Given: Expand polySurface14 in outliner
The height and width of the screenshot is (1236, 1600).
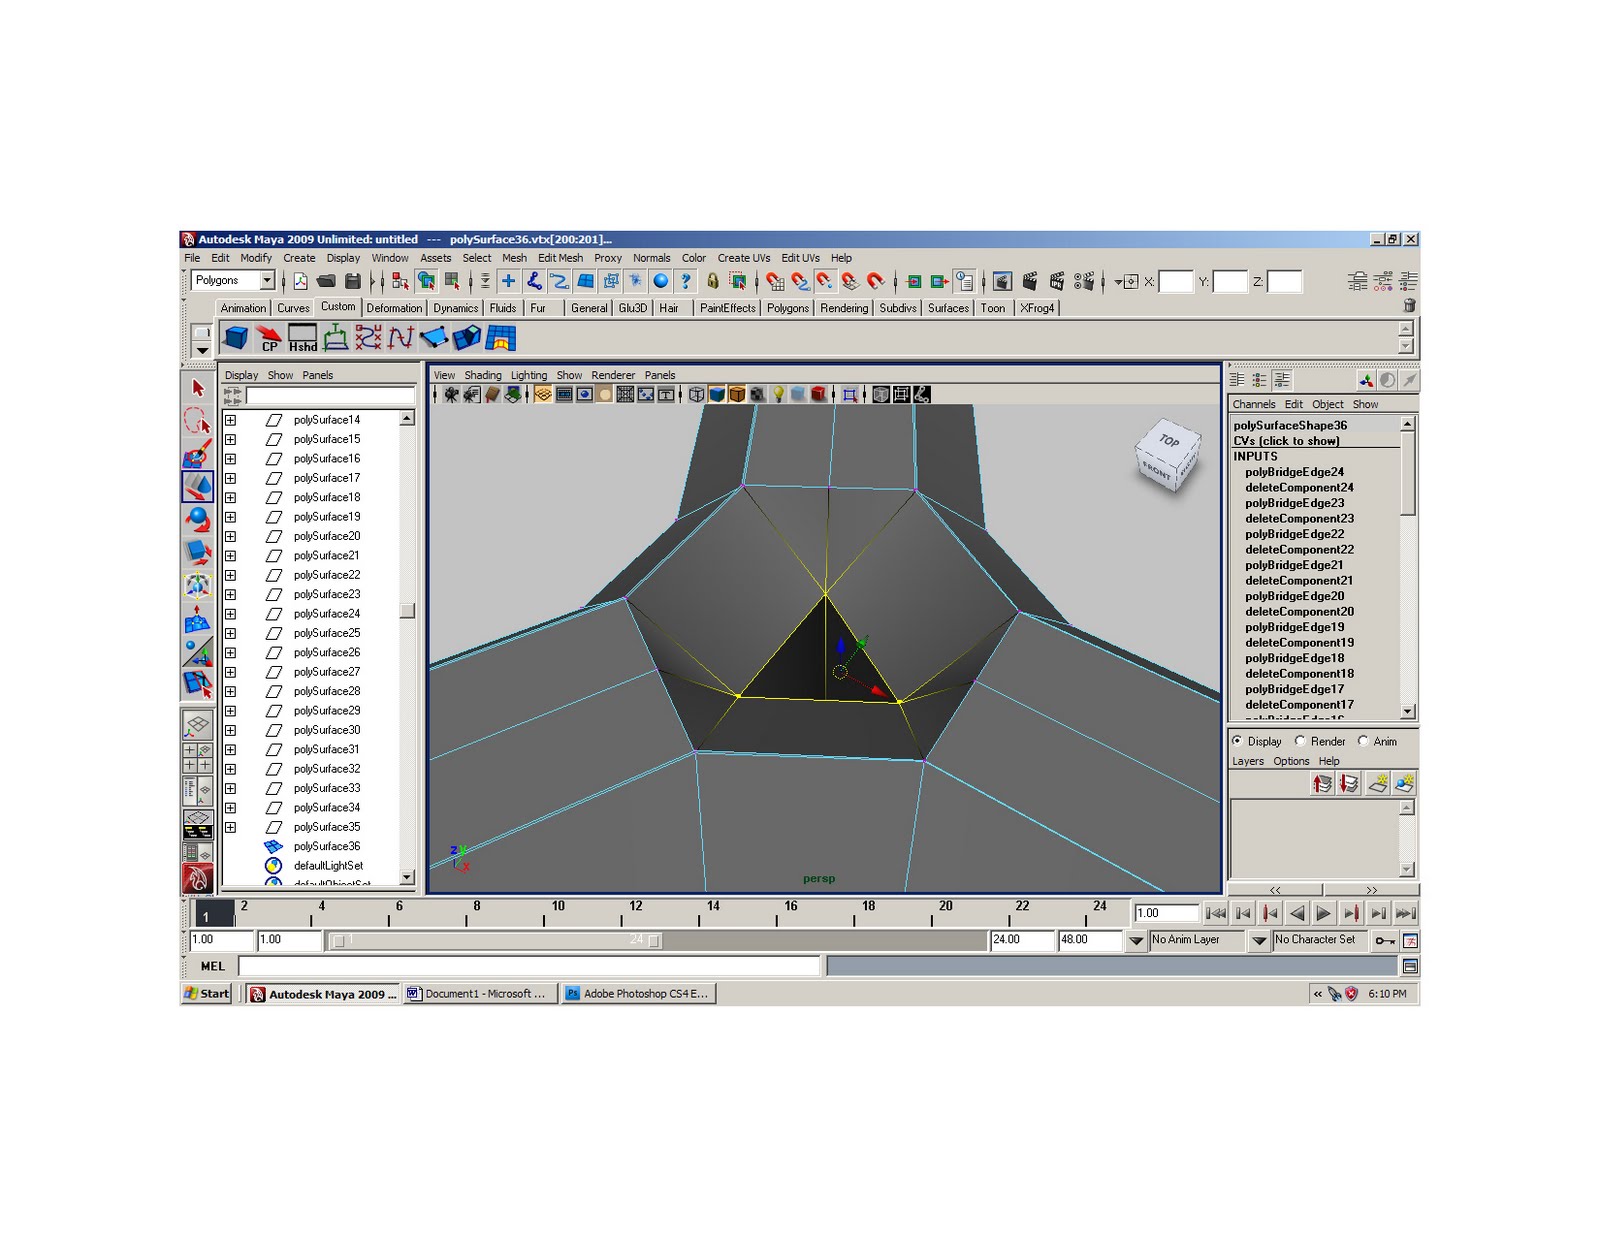Looking at the screenshot, I should tap(230, 420).
